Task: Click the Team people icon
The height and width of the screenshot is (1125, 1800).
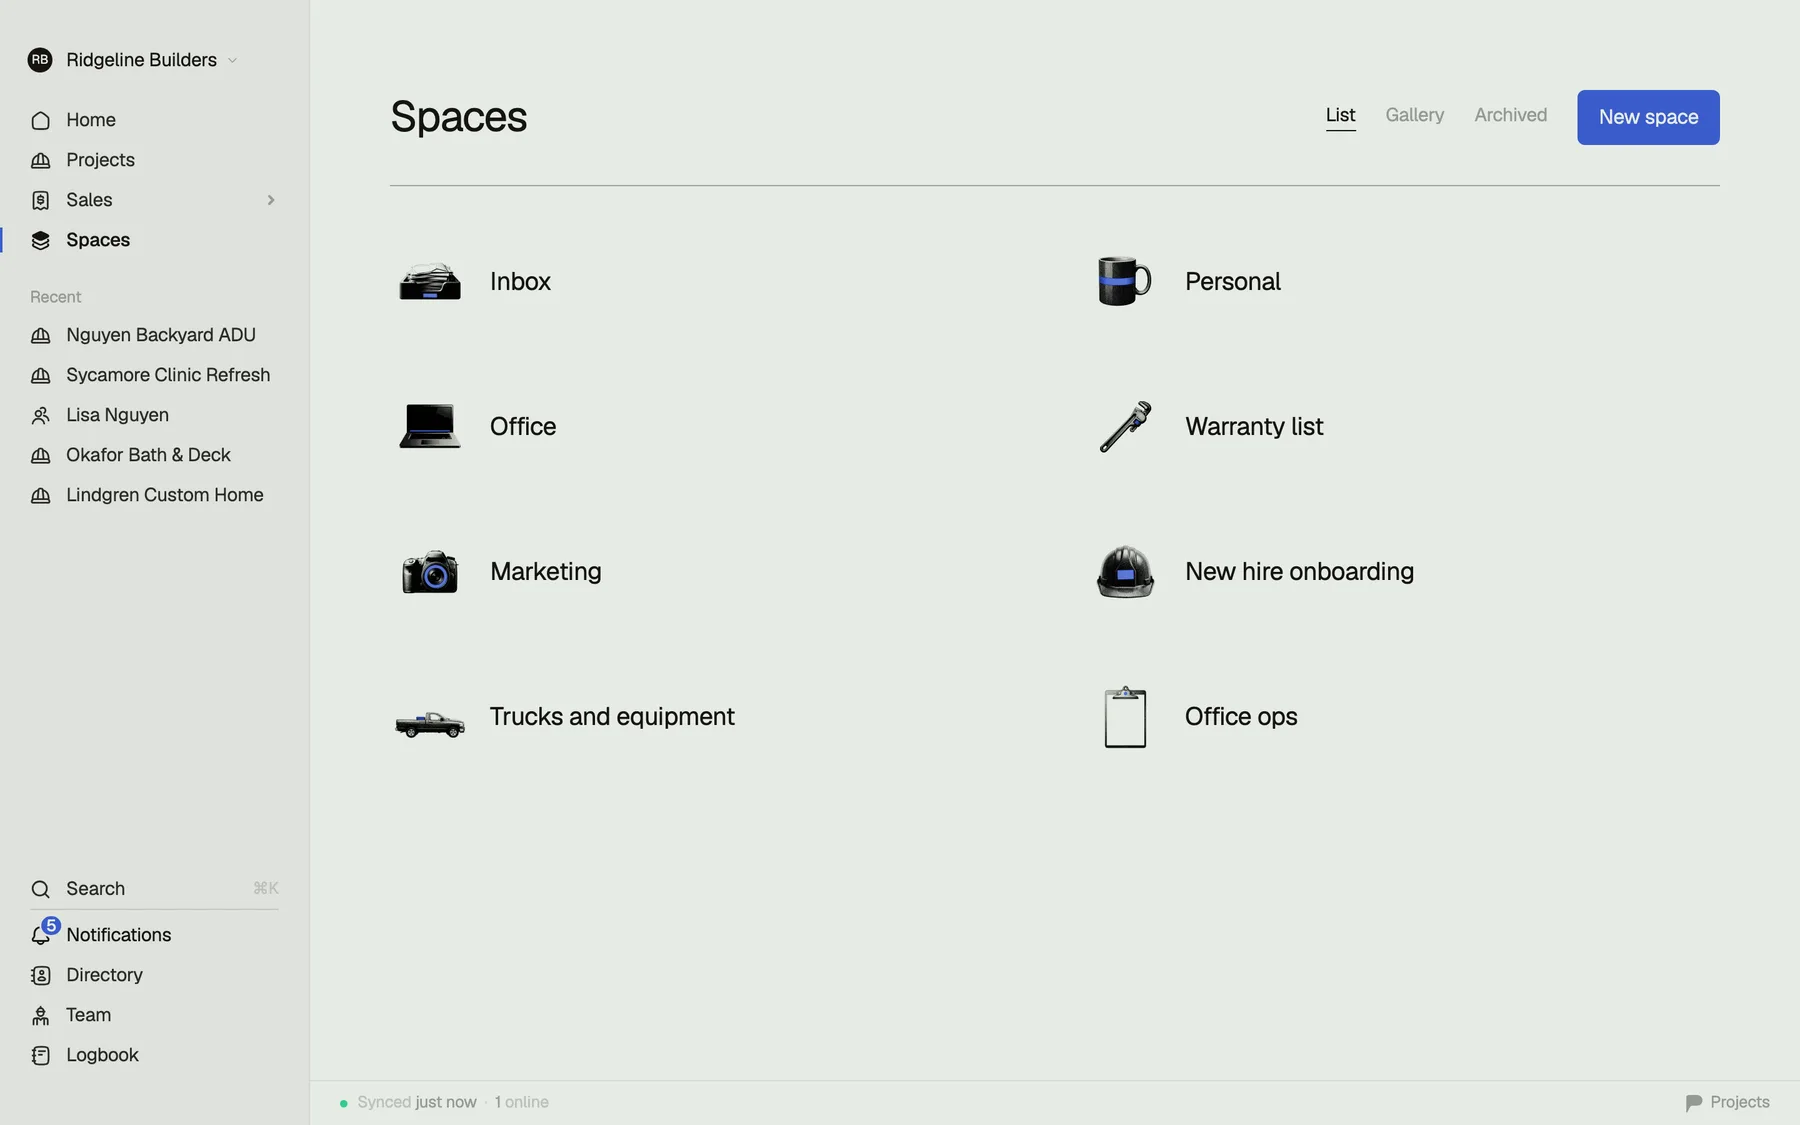Action: 40,1016
